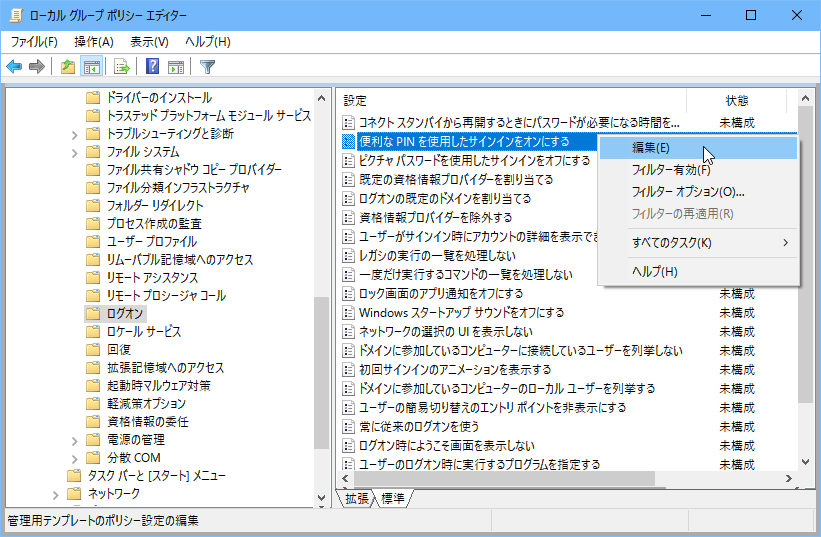Click the ドライバーのインストール folder icon
The height and width of the screenshot is (537, 821).
coord(93,98)
